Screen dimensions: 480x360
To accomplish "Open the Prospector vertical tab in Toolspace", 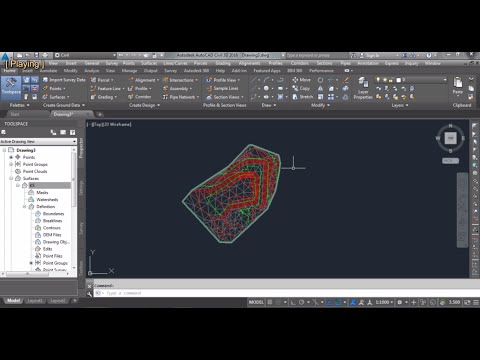I will pyautogui.click(x=81, y=148).
